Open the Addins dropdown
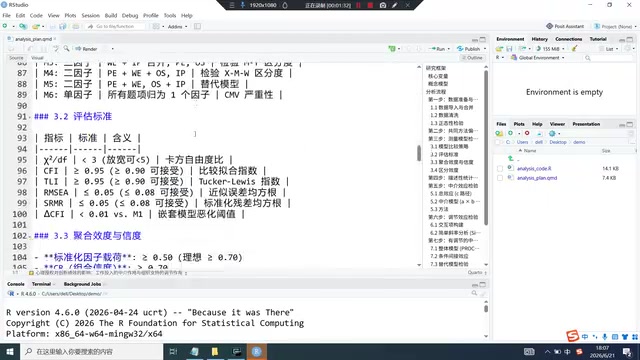 pyautogui.click(x=177, y=26)
